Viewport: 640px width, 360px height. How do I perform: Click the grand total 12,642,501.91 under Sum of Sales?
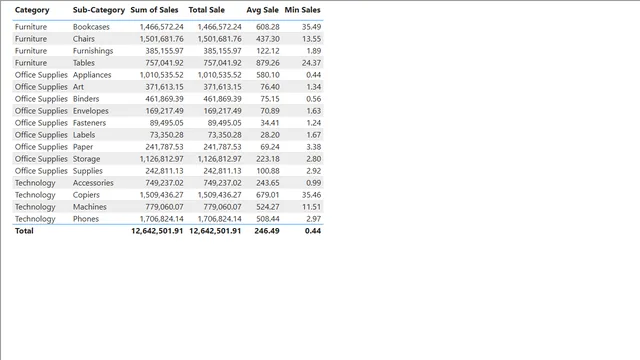tap(157, 231)
